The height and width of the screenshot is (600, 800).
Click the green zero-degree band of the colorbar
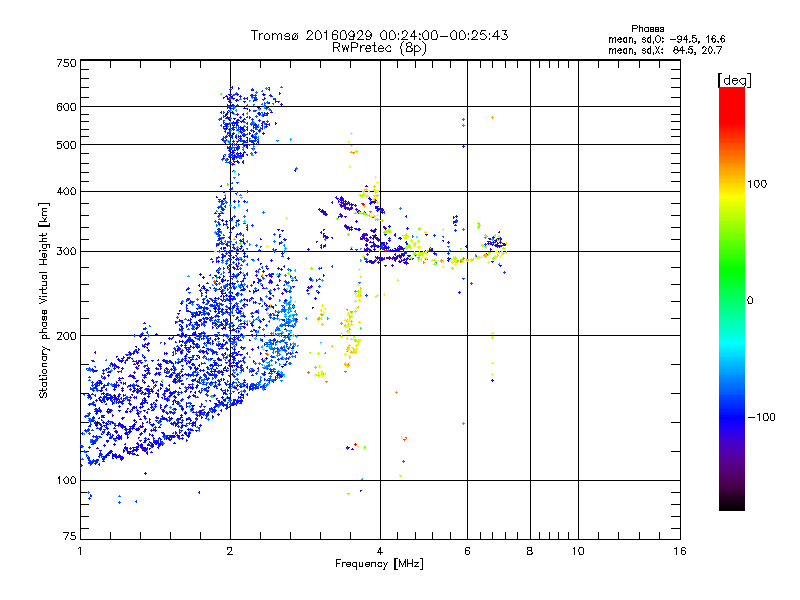(x=732, y=300)
